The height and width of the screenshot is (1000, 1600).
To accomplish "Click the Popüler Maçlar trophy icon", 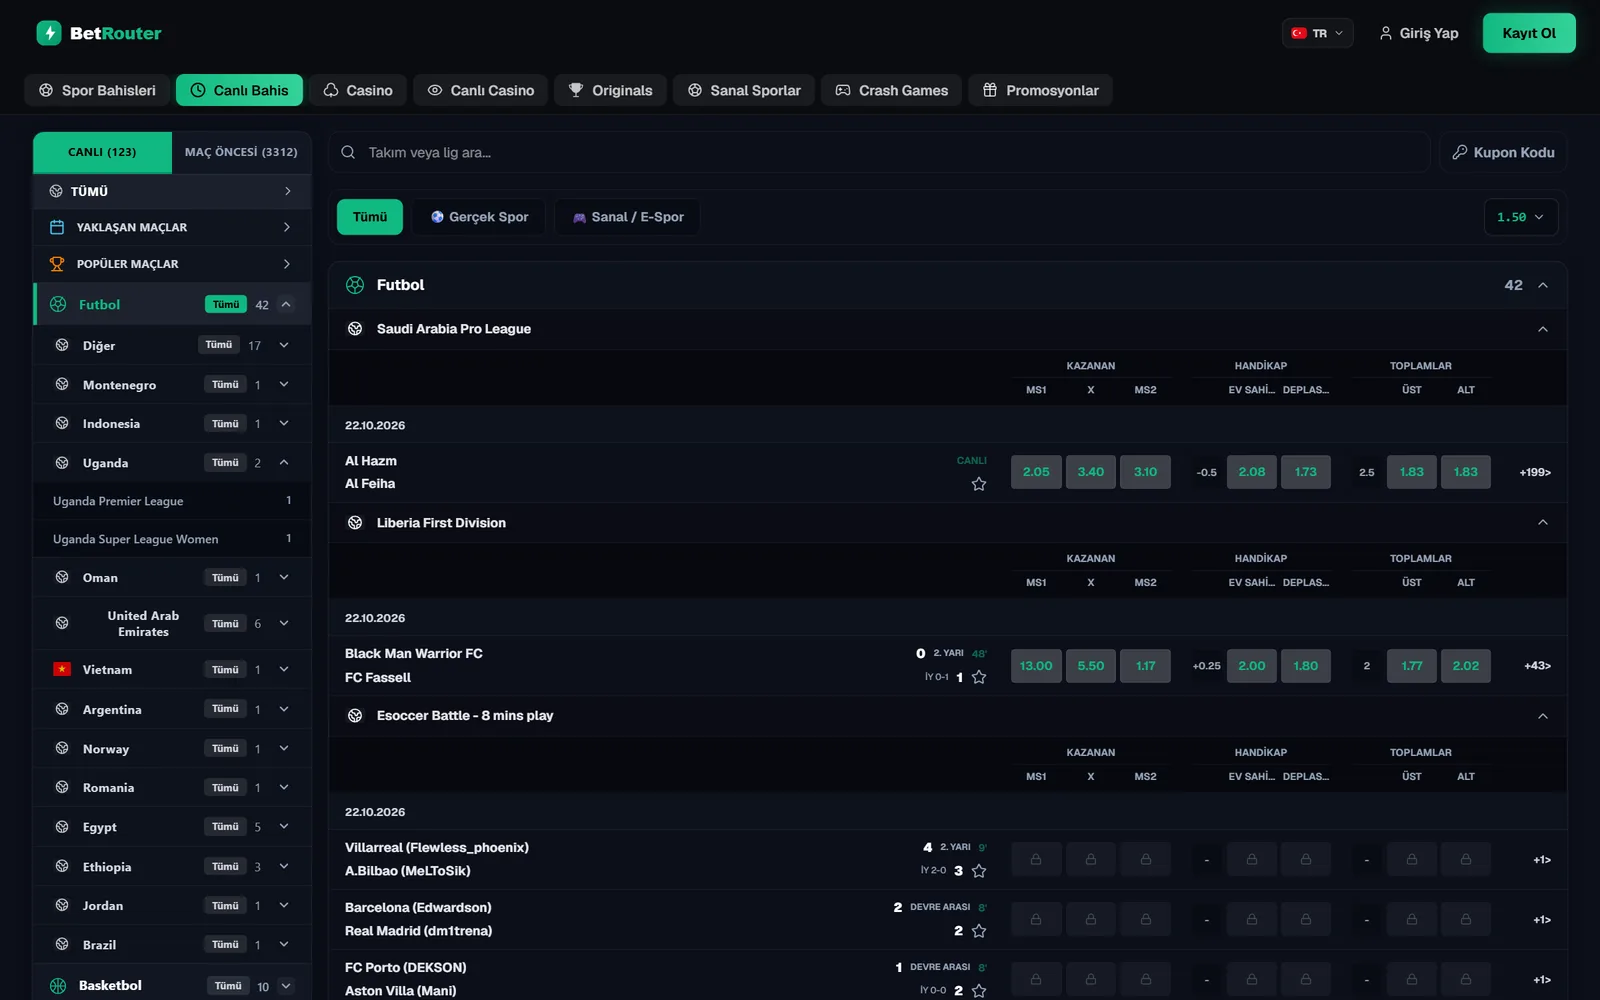I will pos(57,264).
